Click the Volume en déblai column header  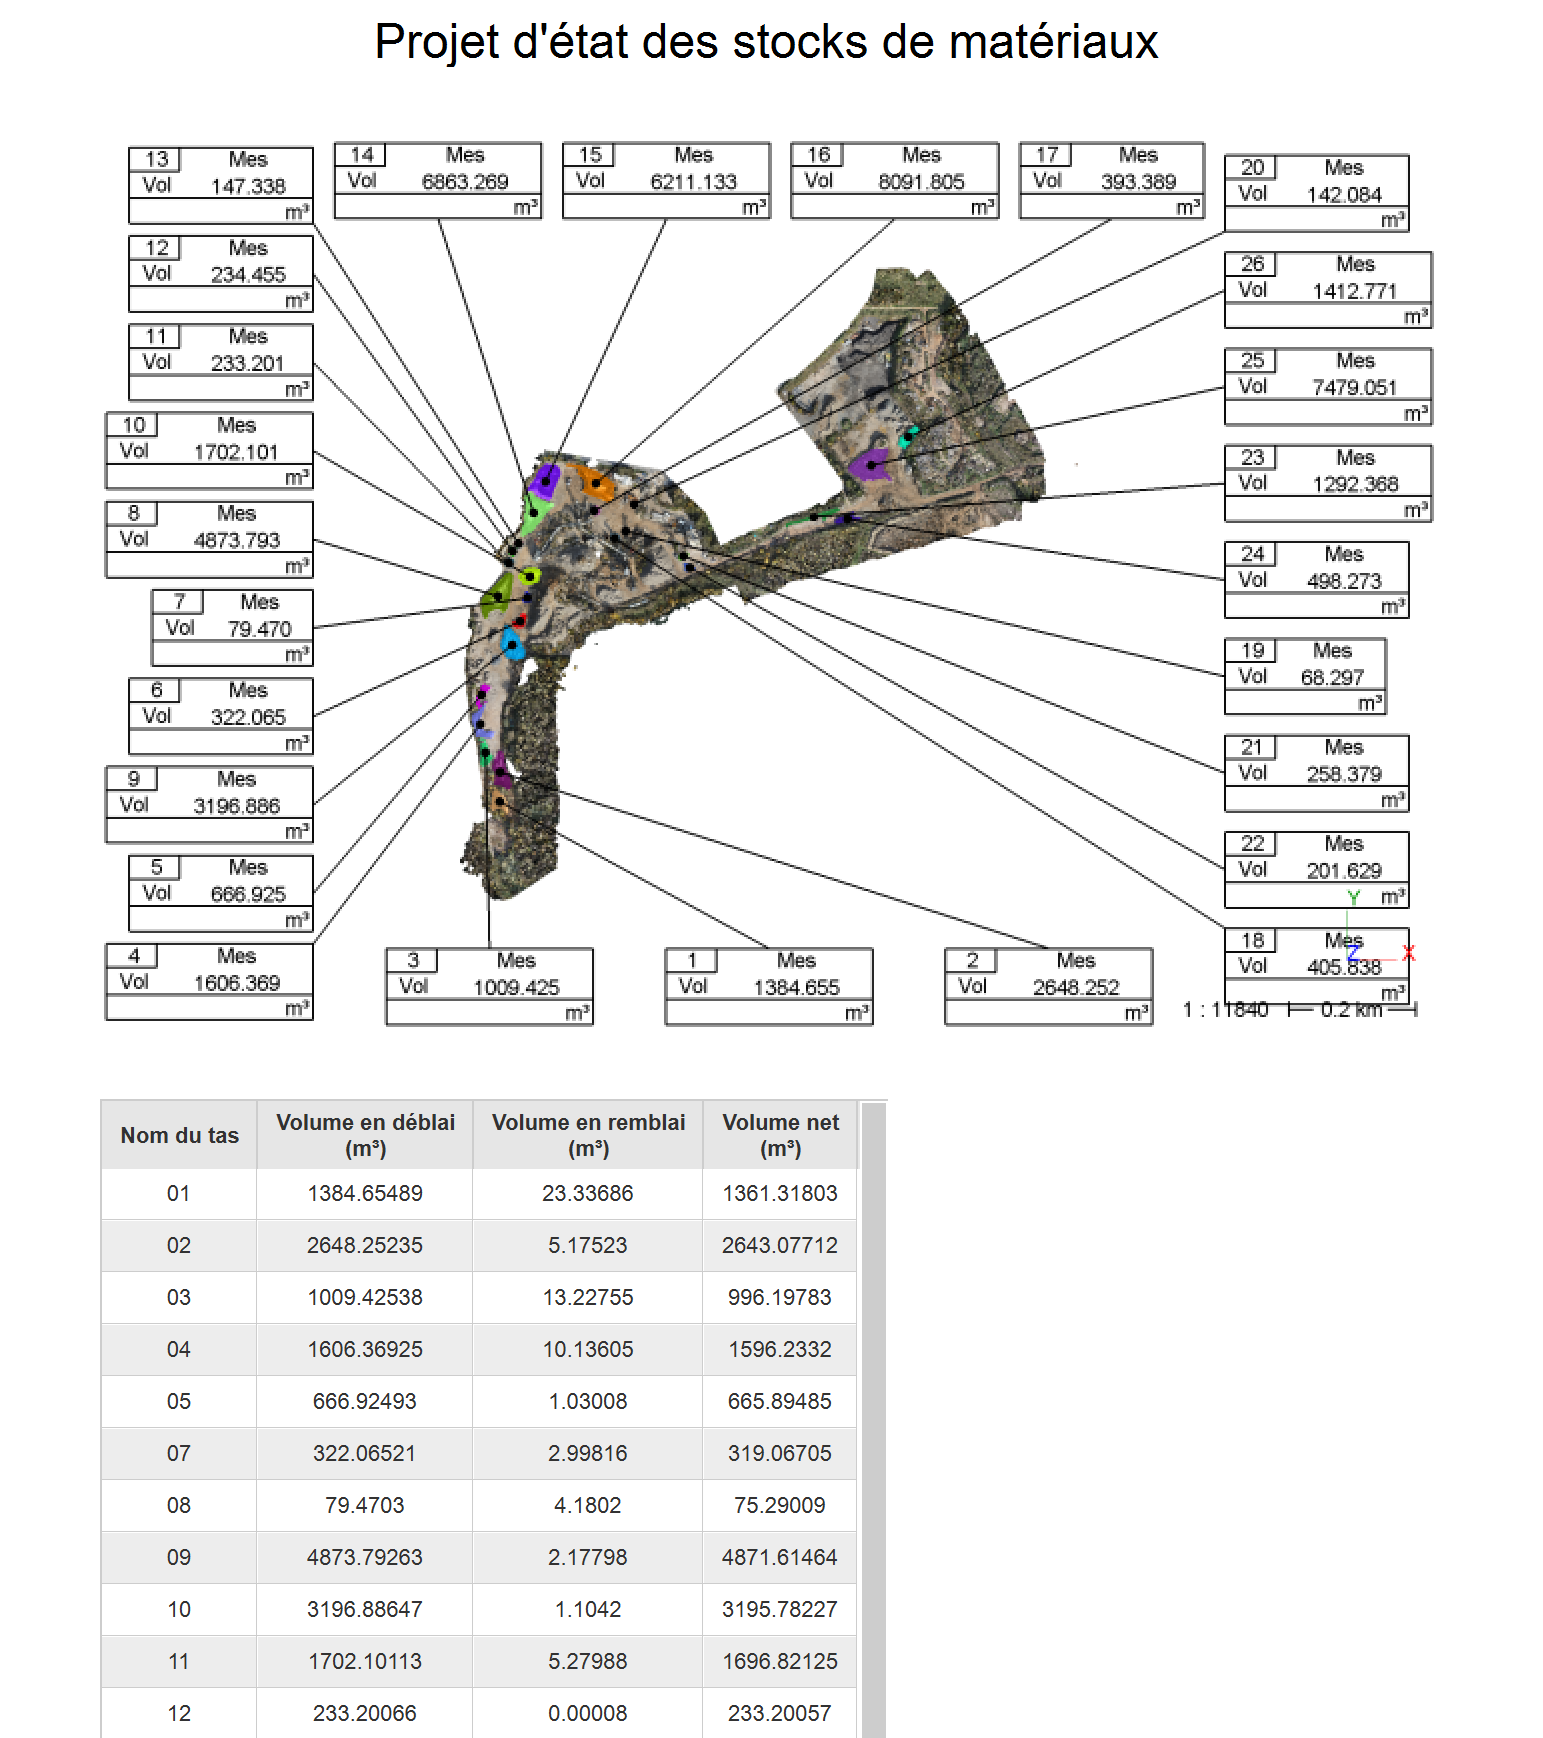click(365, 1135)
